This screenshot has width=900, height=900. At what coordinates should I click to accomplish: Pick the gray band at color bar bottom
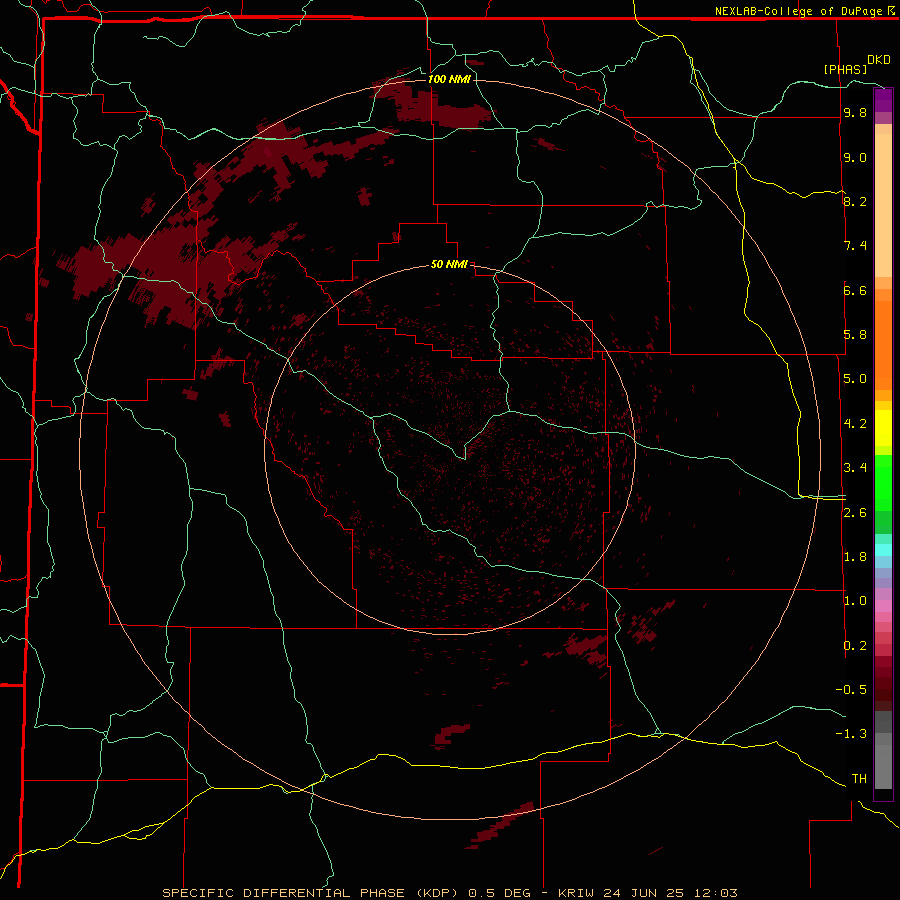click(883, 766)
